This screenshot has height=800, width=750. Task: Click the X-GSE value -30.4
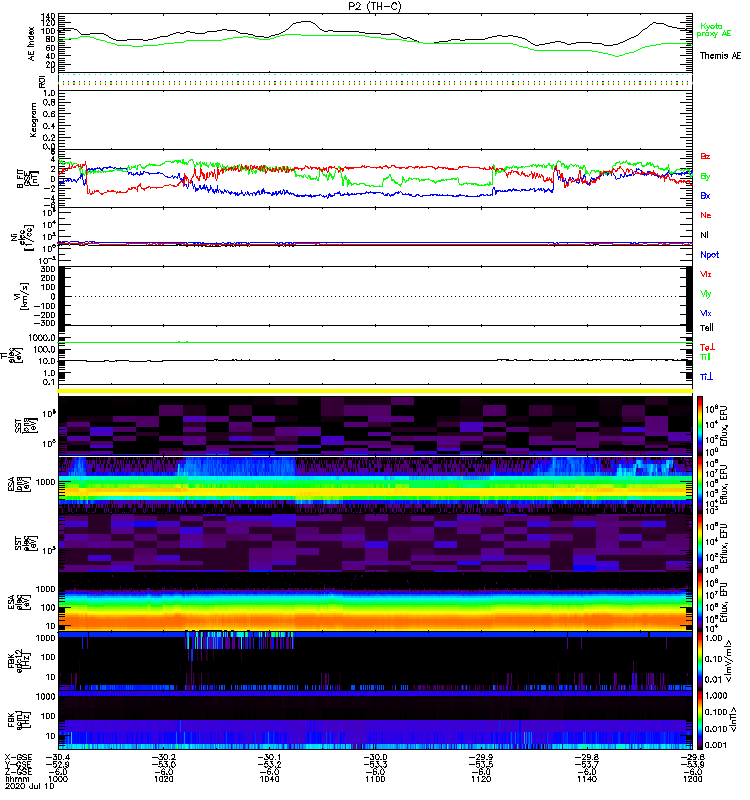[57, 757]
